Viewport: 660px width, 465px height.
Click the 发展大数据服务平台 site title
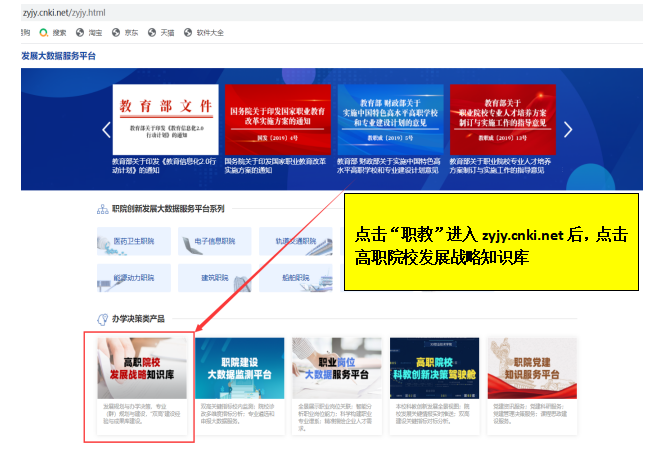pyautogui.click(x=59, y=56)
